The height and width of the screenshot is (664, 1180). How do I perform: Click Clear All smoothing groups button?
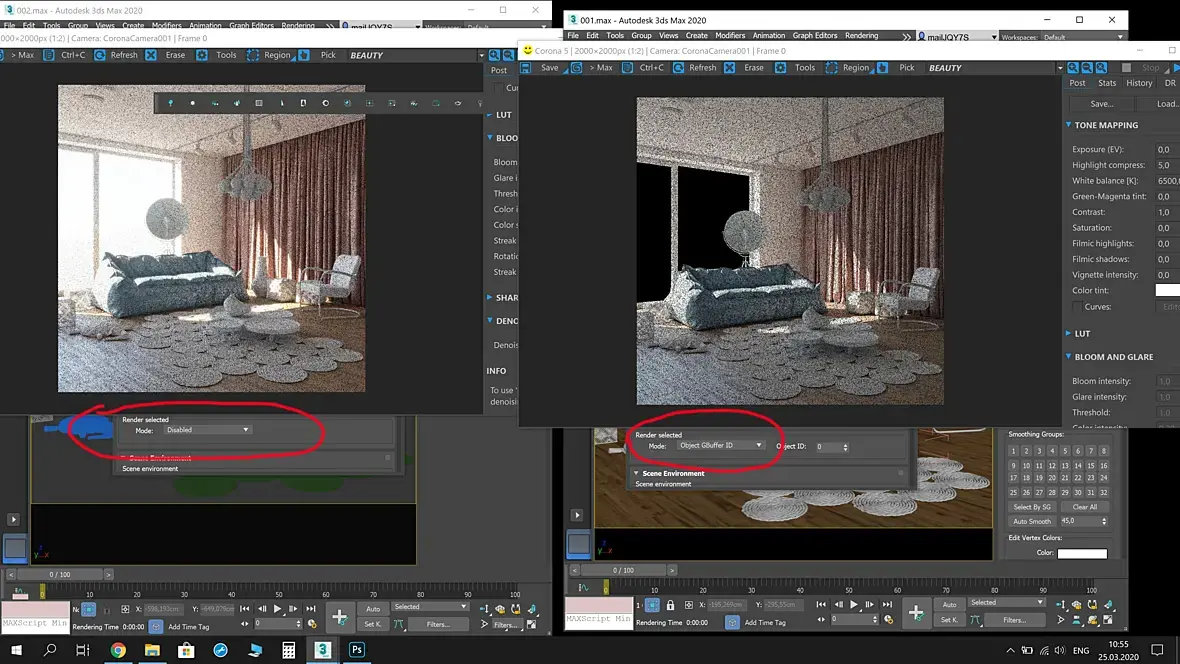pos(1084,507)
